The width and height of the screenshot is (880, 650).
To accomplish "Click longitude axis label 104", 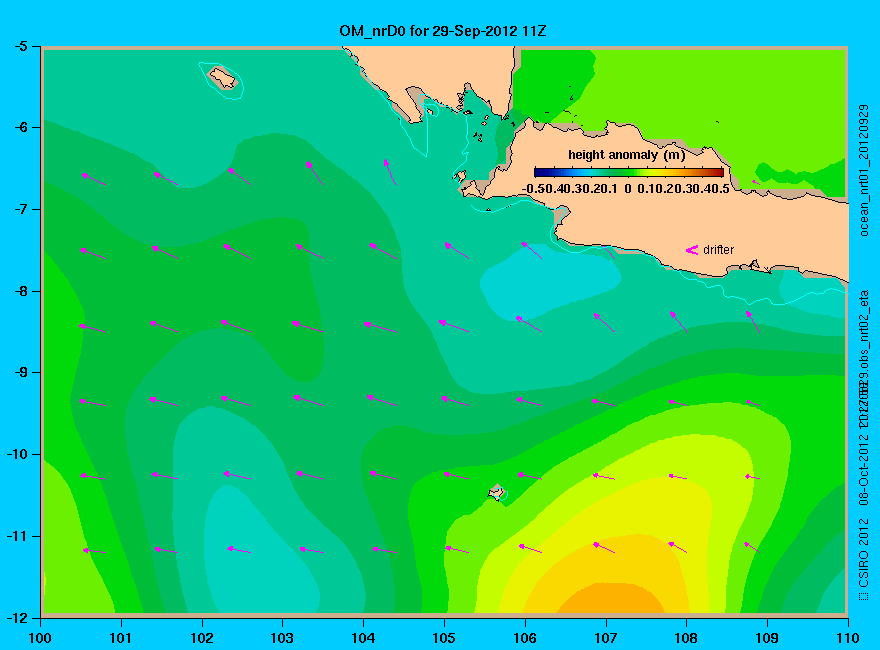I will point(363,638).
